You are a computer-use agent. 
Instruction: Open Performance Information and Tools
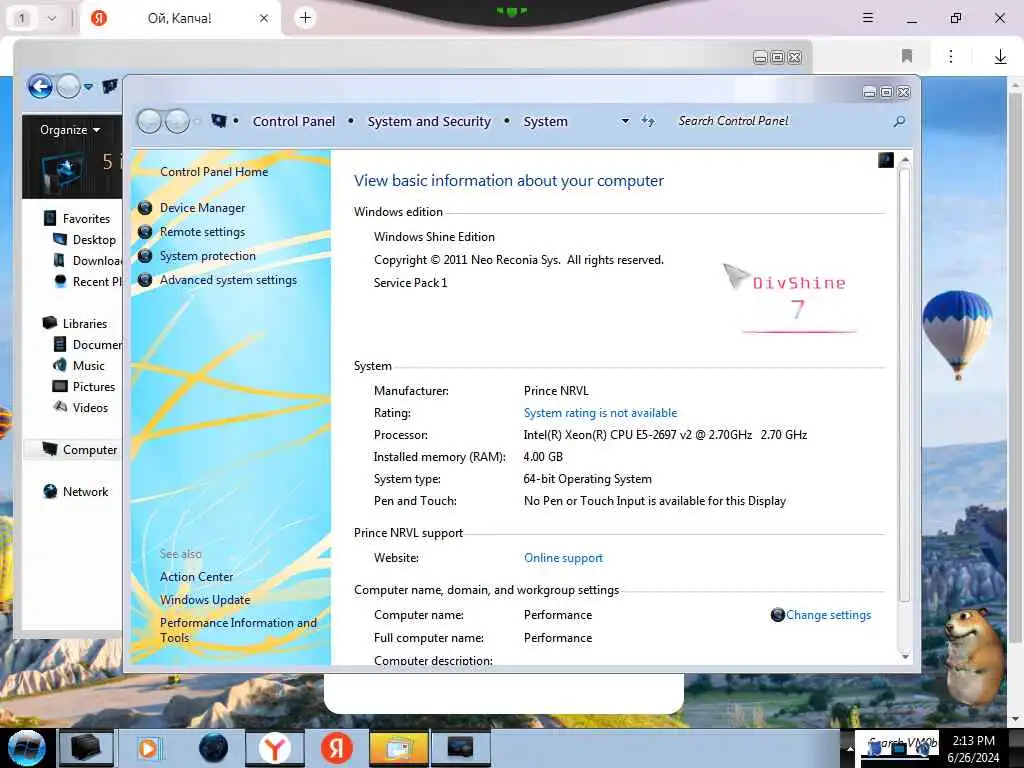point(238,630)
